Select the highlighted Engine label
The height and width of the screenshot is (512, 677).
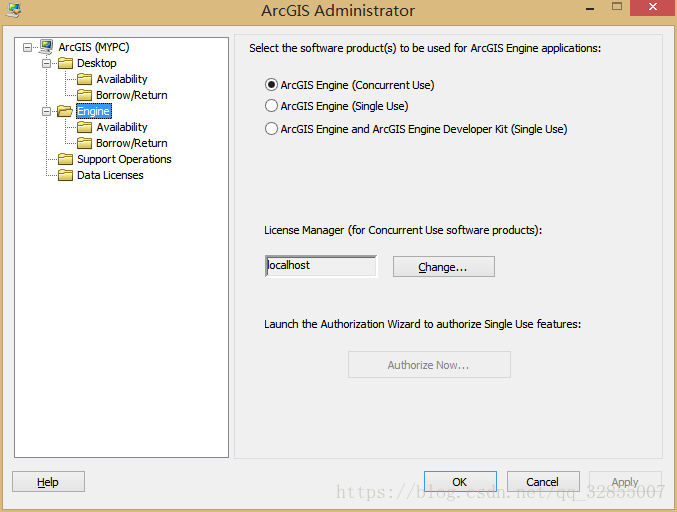[94, 111]
